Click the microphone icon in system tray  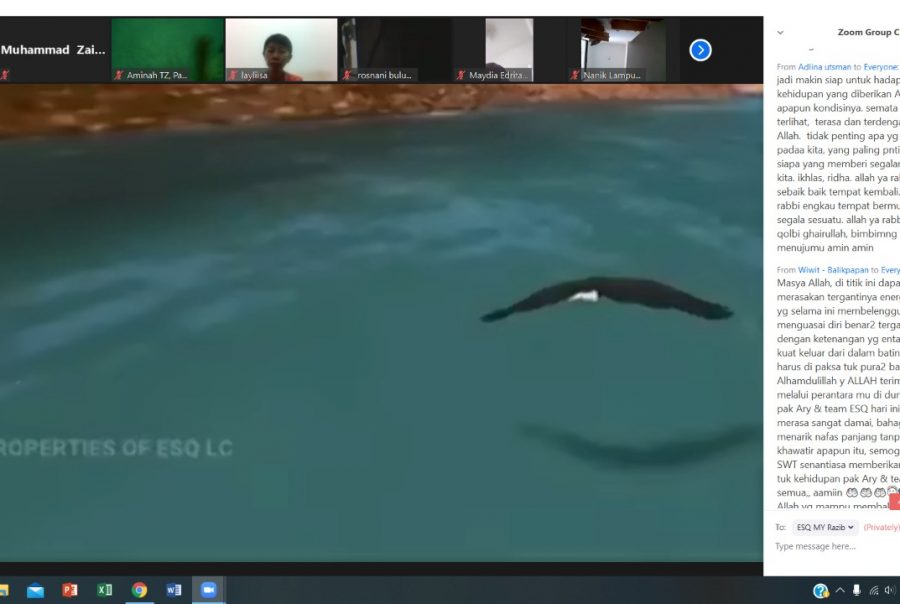(856, 591)
